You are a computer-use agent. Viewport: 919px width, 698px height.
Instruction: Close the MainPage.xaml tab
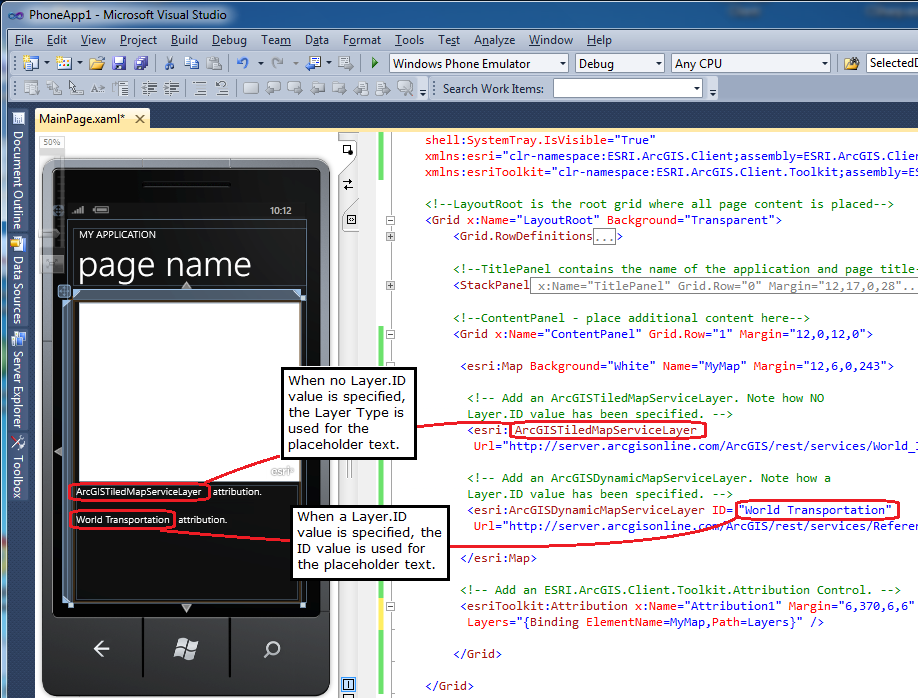[140, 119]
